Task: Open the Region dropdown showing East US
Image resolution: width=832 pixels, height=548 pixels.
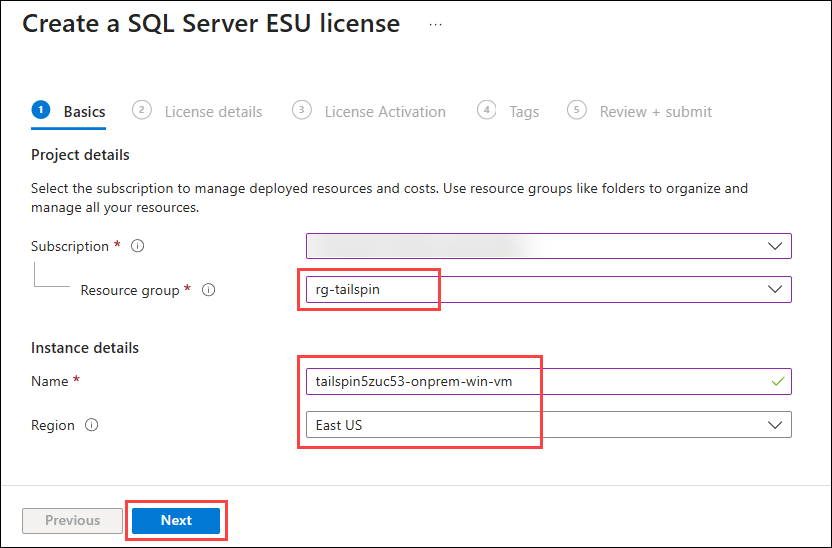Action: (x=549, y=424)
